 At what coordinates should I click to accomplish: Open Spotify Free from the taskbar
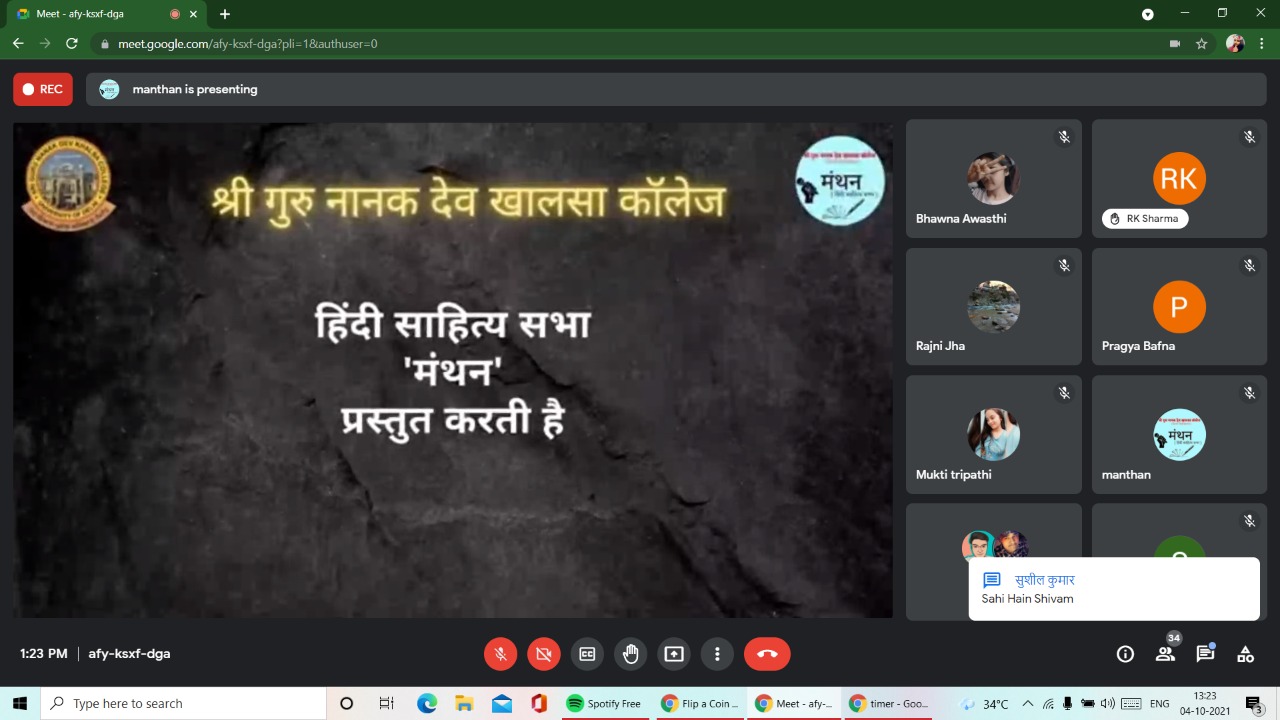pyautogui.click(x=604, y=704)
